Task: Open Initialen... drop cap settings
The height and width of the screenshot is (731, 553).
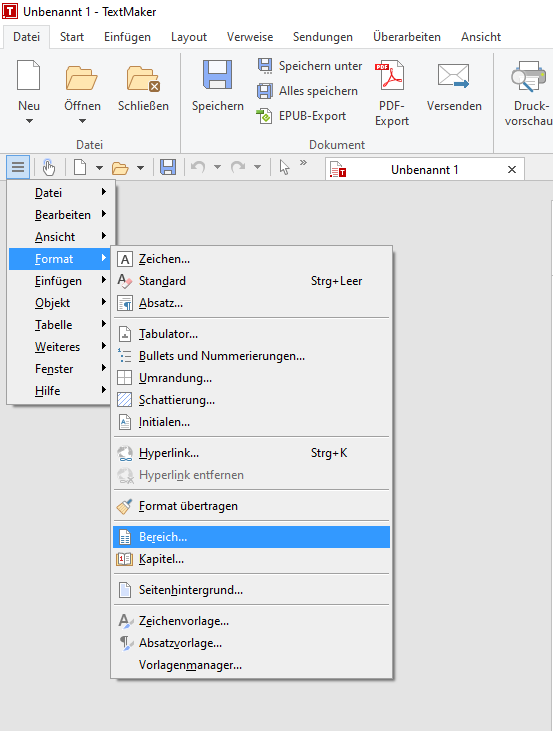Action: pyautogui.click(x=251, y=422)
